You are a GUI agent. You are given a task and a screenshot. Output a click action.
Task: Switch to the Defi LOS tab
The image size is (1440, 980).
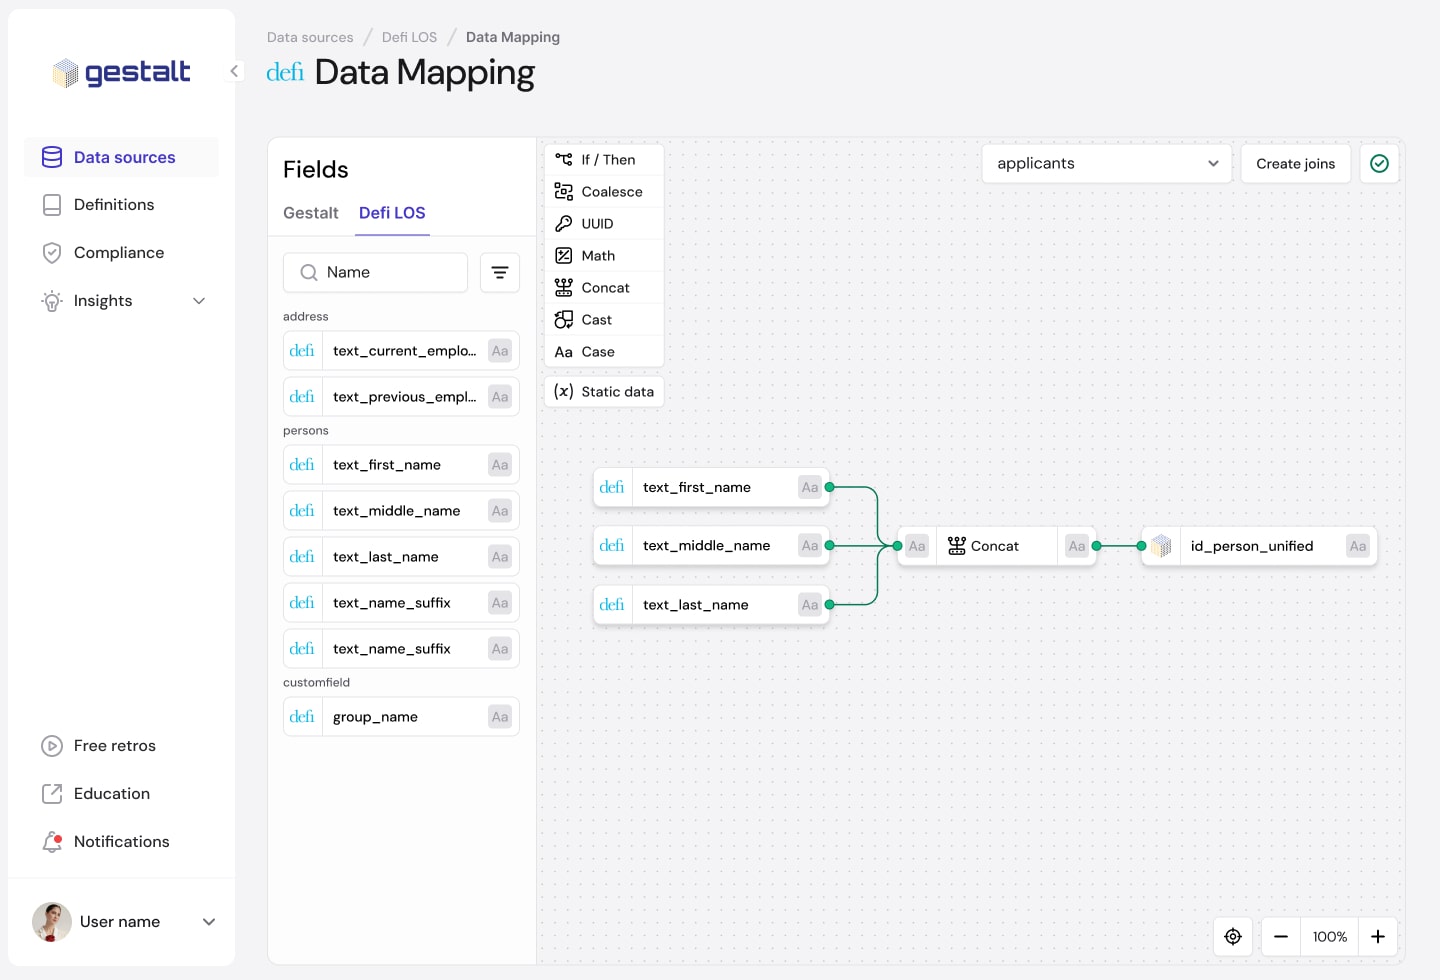point(392,213)
